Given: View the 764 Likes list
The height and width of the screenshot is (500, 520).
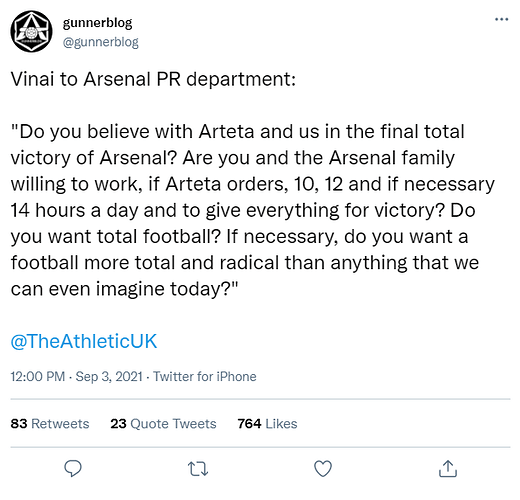Looking at the screenshot, I should [267, 424].
